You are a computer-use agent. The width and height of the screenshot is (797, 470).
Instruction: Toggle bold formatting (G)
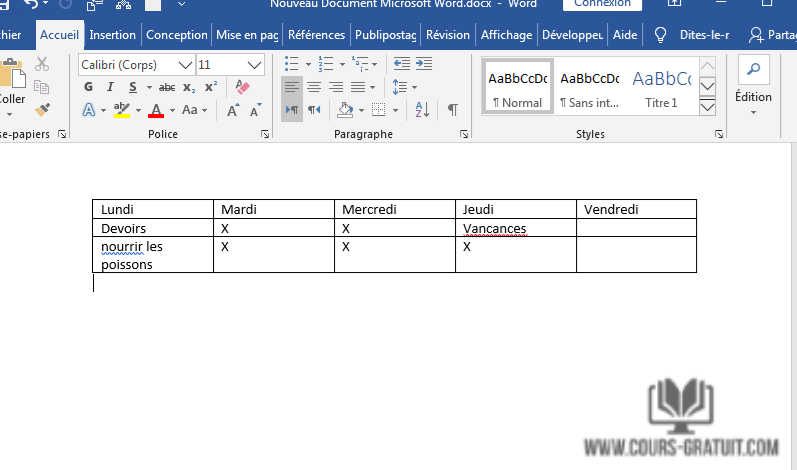89,87
